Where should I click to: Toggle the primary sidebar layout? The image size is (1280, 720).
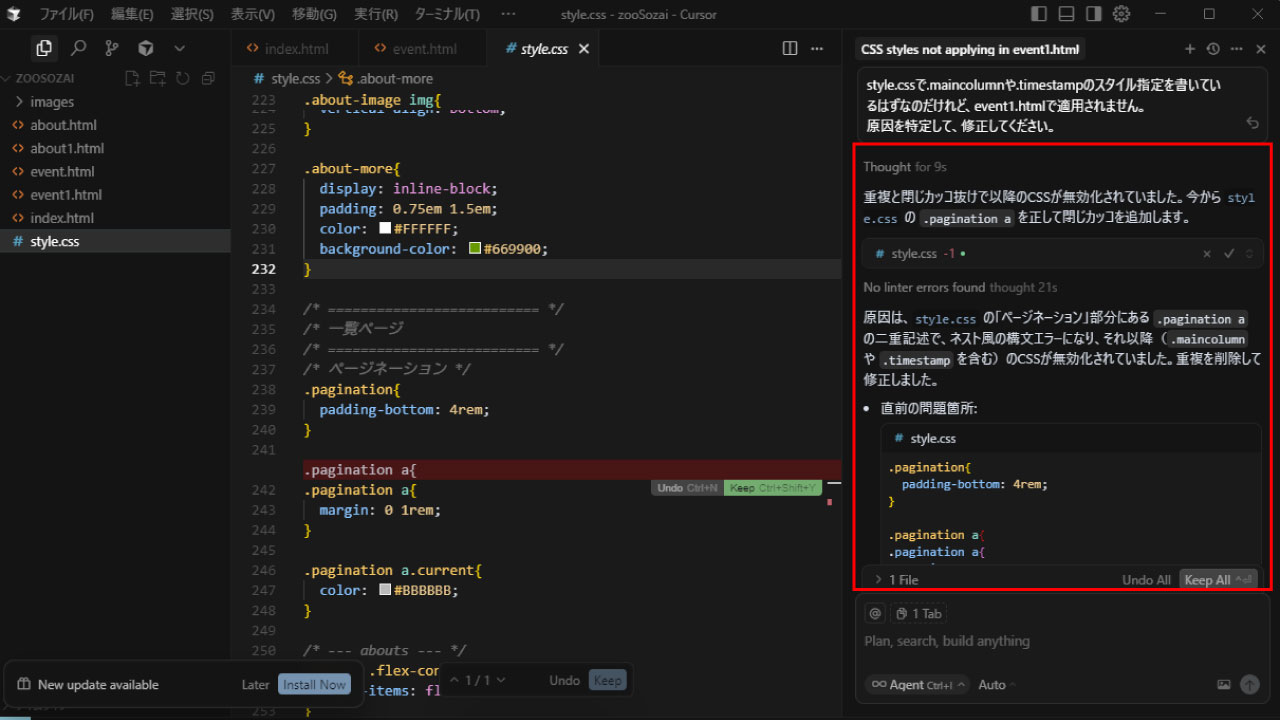click(1039, 14)
